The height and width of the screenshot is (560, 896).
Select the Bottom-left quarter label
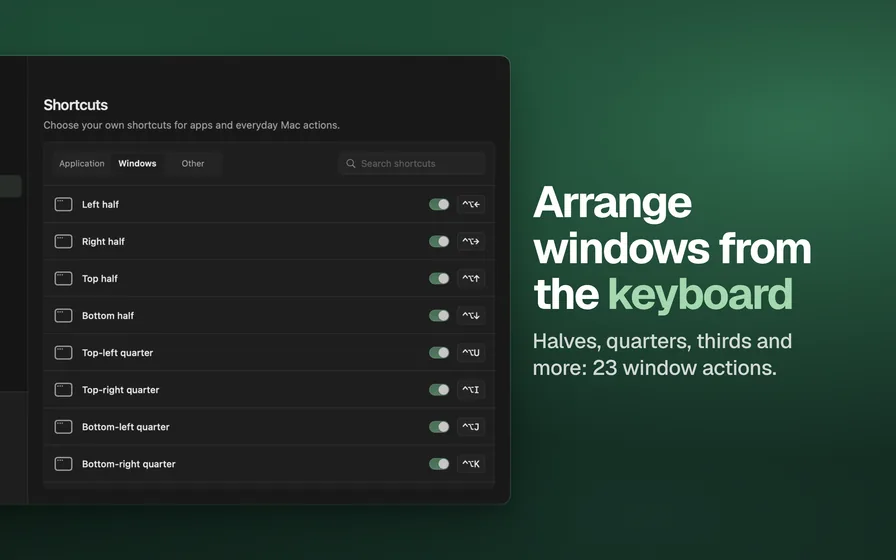pos(126,427)
